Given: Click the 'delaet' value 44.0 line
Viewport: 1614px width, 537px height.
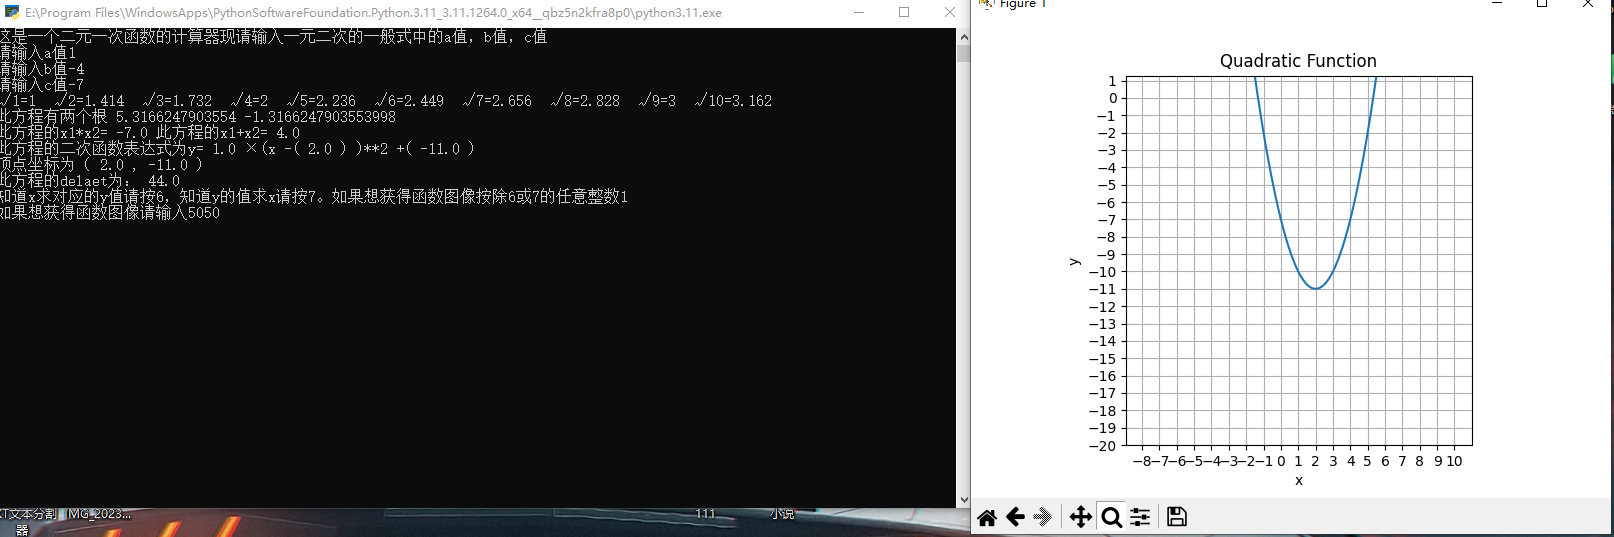Looking at the screenshot, I should [x=90, y=181].
